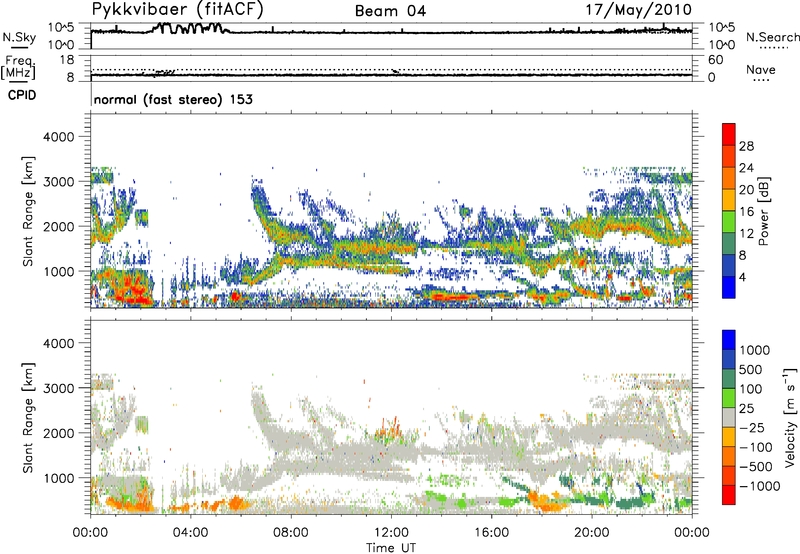Click the 04:00 time tick label

(191, 533)
